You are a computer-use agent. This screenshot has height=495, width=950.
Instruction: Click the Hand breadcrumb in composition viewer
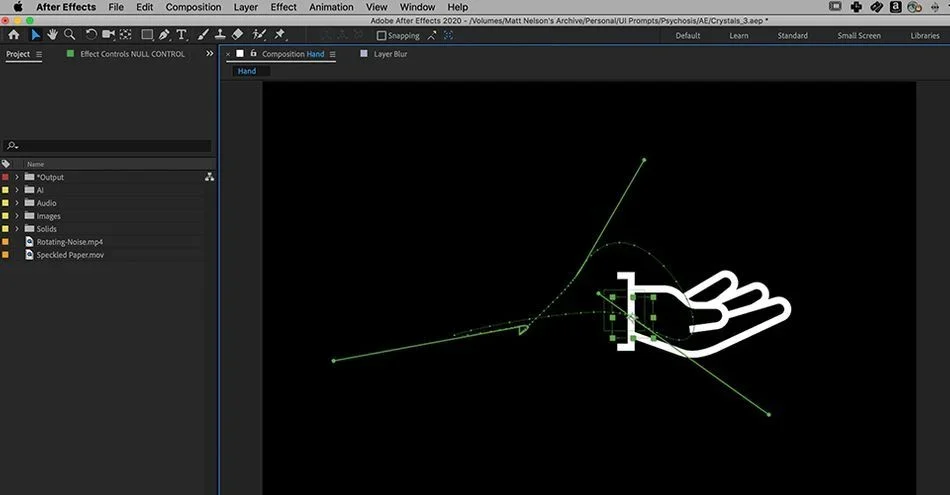click(x=247, y=71)
